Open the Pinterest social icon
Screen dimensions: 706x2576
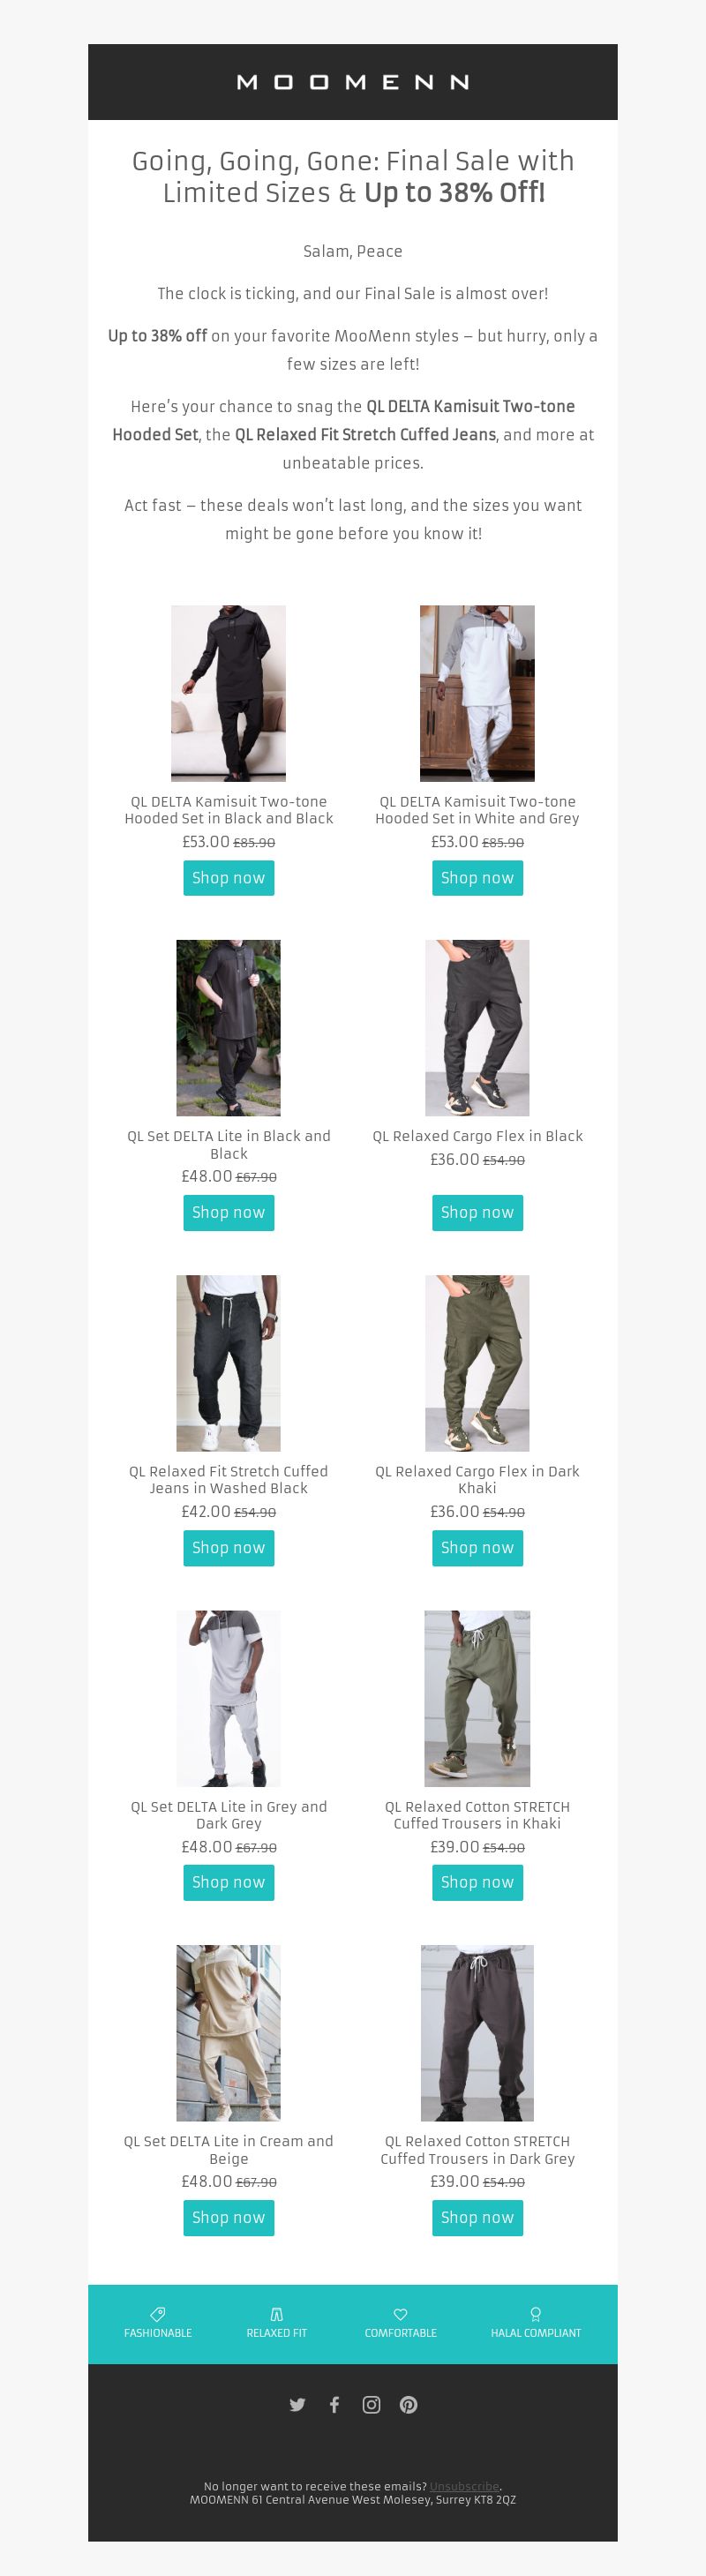coord(408,2405)
